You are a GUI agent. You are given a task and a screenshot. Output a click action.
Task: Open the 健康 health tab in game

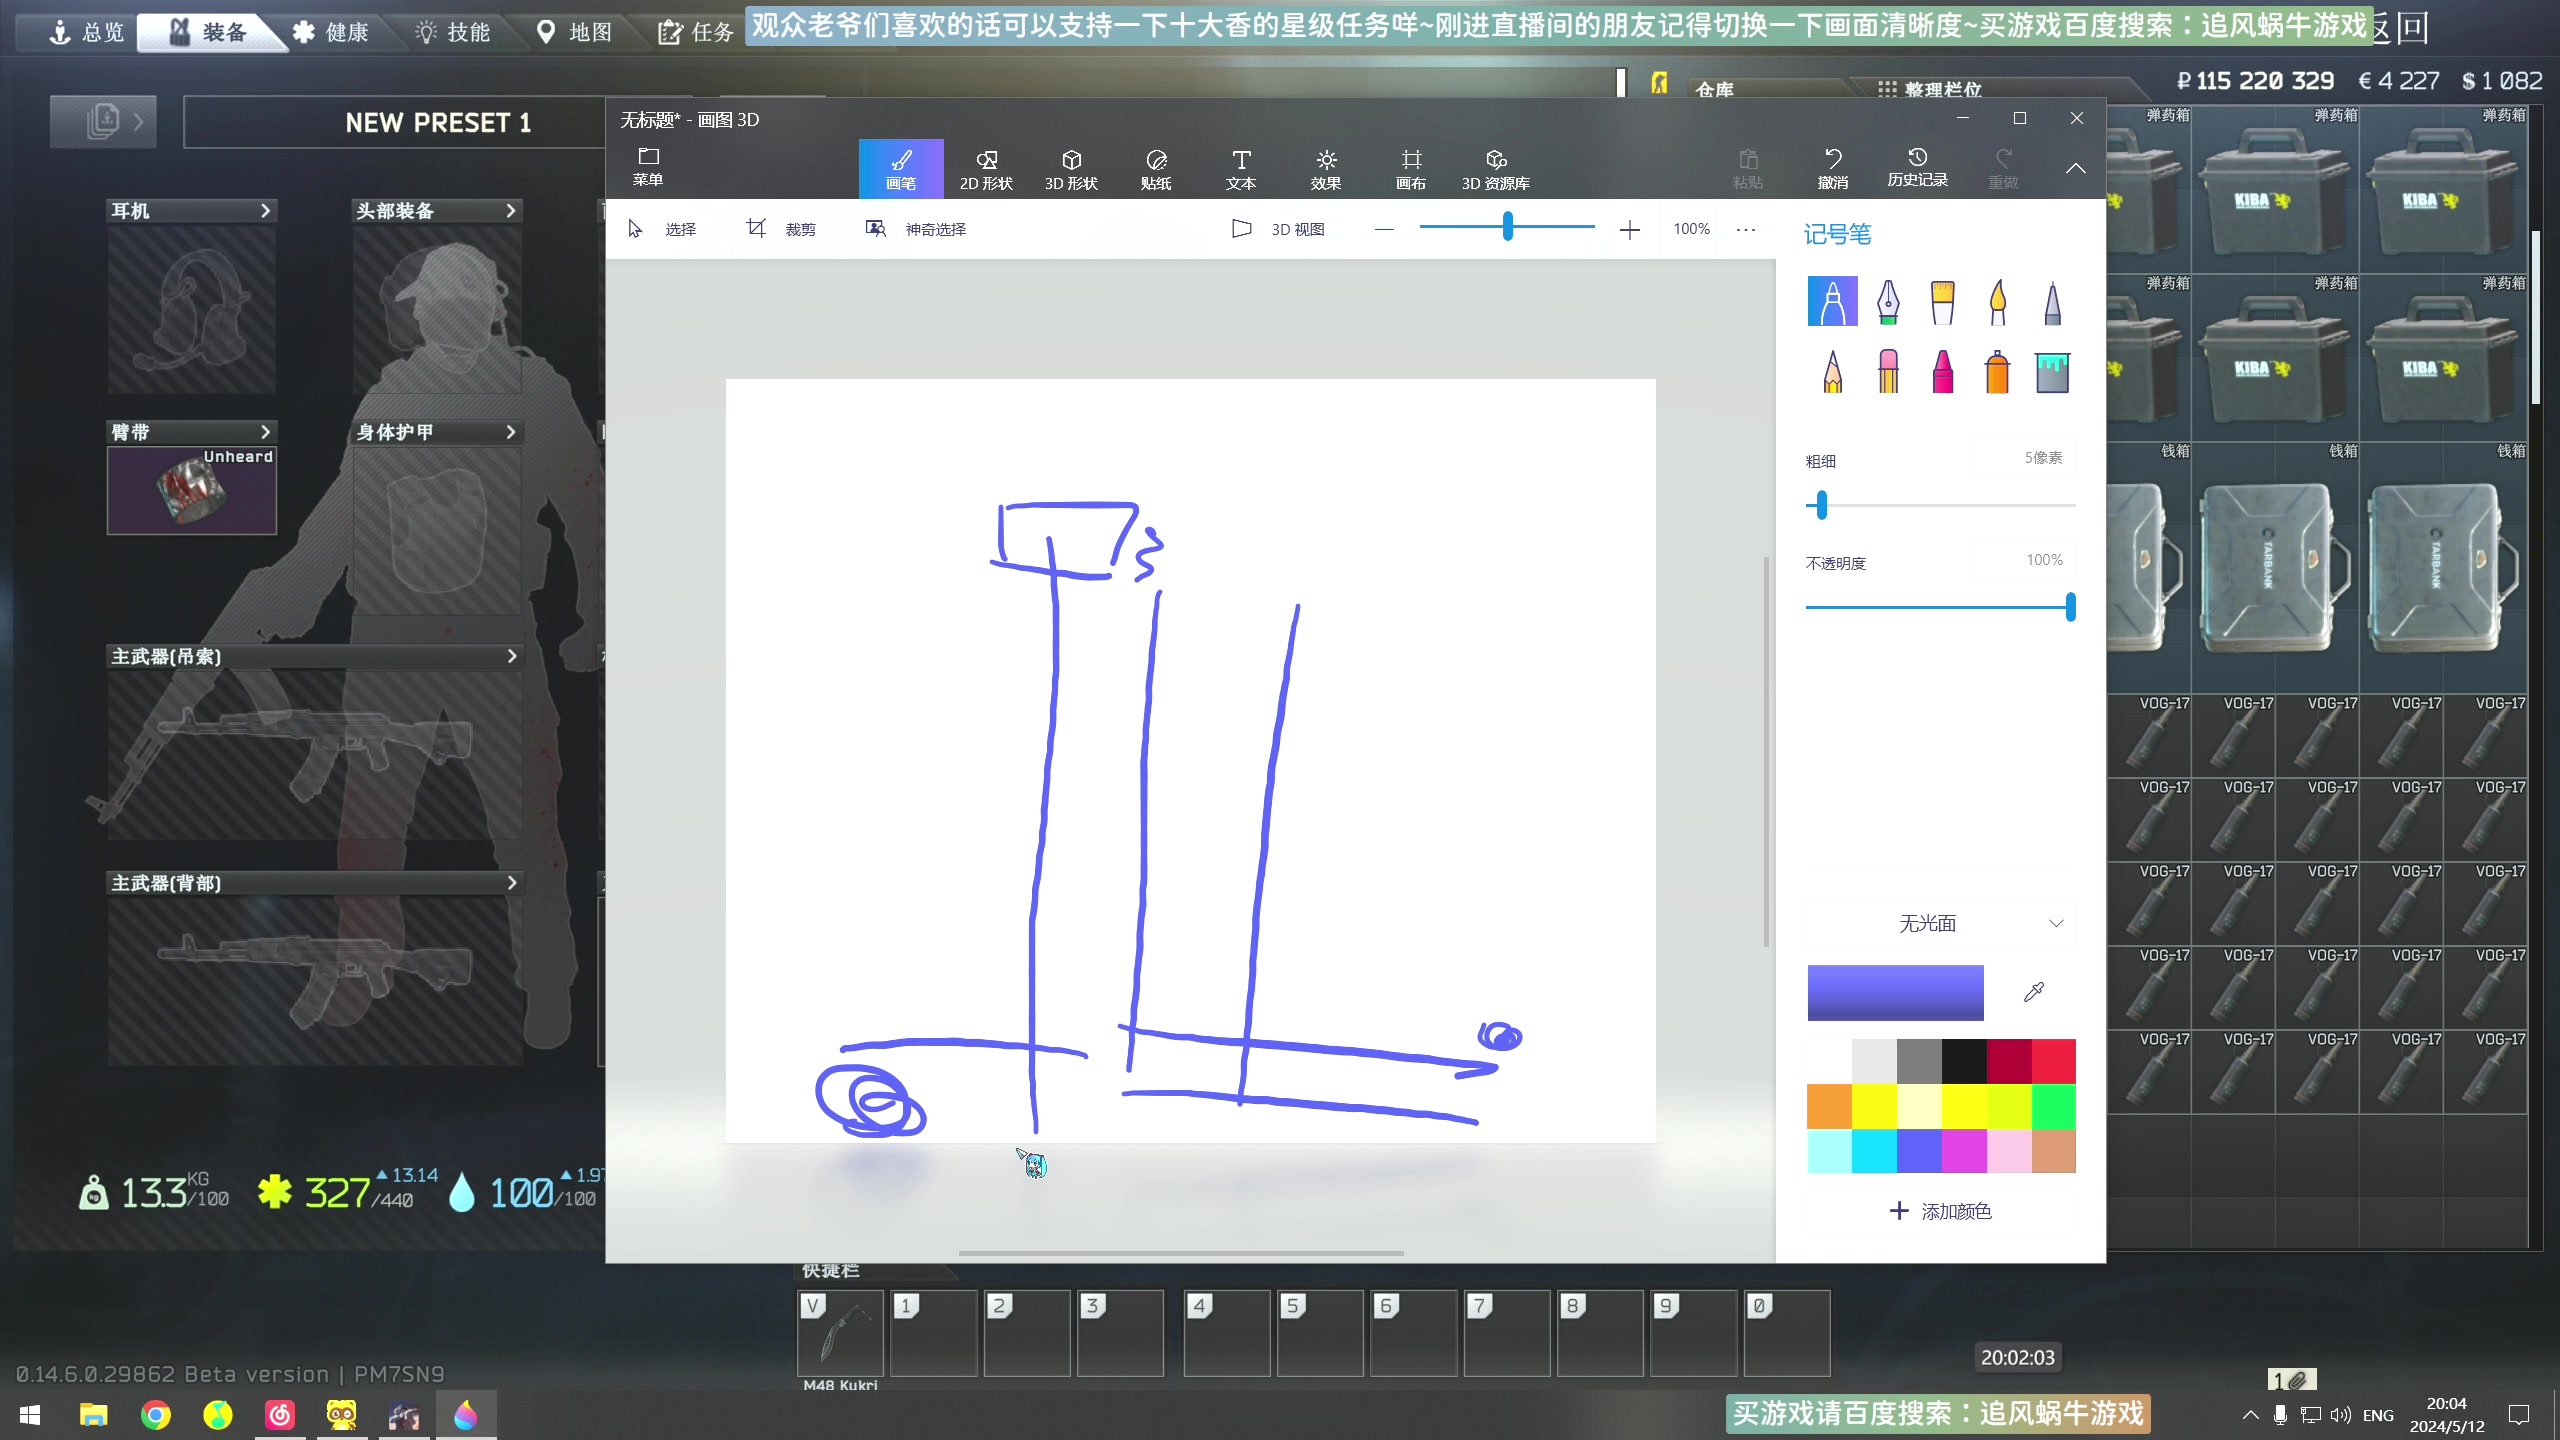[x=331, y=32]
